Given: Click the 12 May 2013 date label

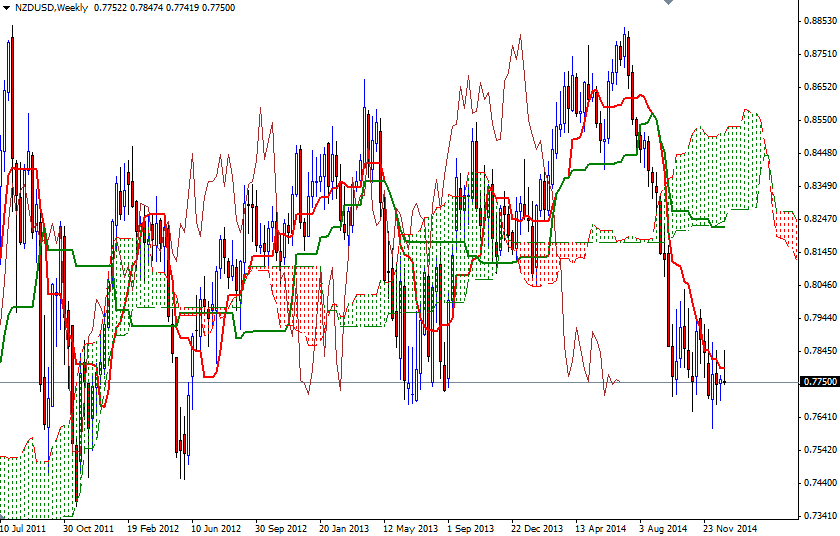Looking at the screenshot, I should coord(410,529).
